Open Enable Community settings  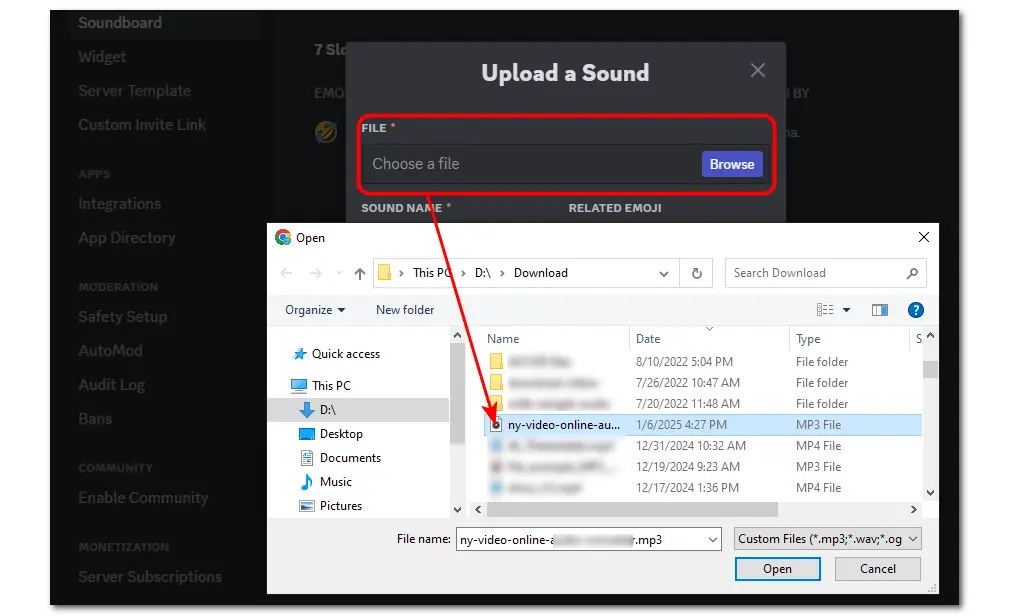[x=143, y=497]
